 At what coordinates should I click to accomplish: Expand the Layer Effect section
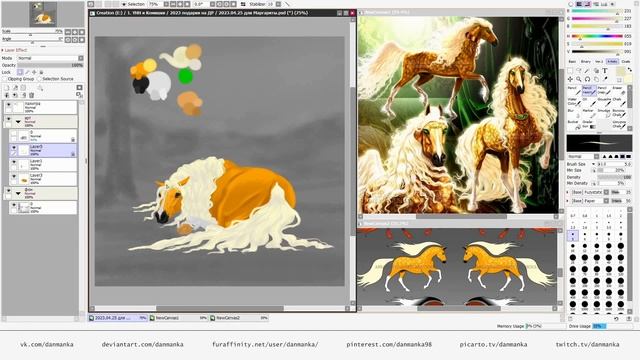click(2, 50)
